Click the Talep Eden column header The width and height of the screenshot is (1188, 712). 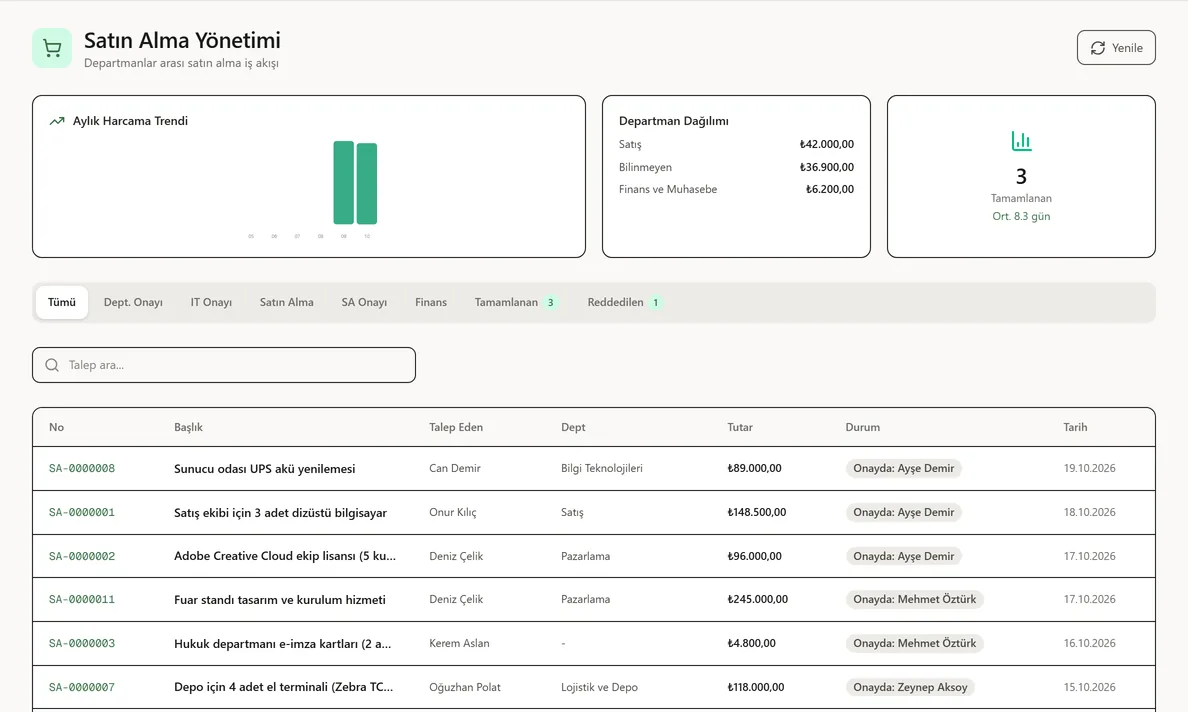[456, 427]
